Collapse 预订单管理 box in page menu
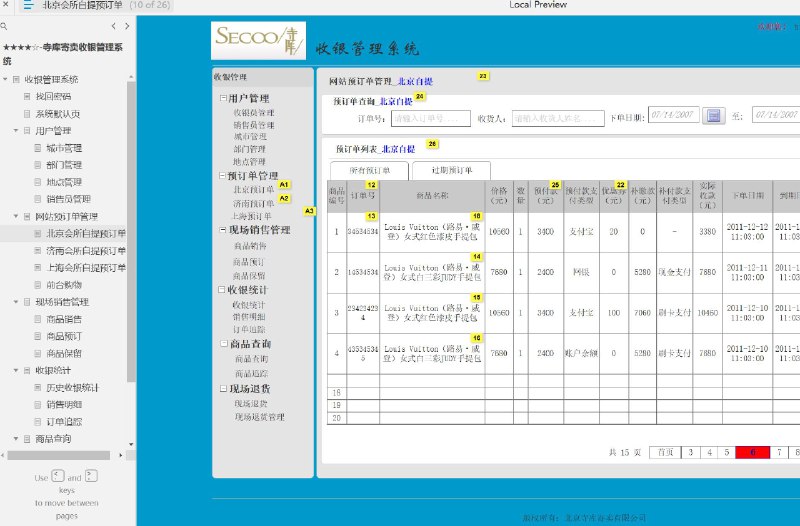Screen dimensions: 800x526 coord(222,176)
